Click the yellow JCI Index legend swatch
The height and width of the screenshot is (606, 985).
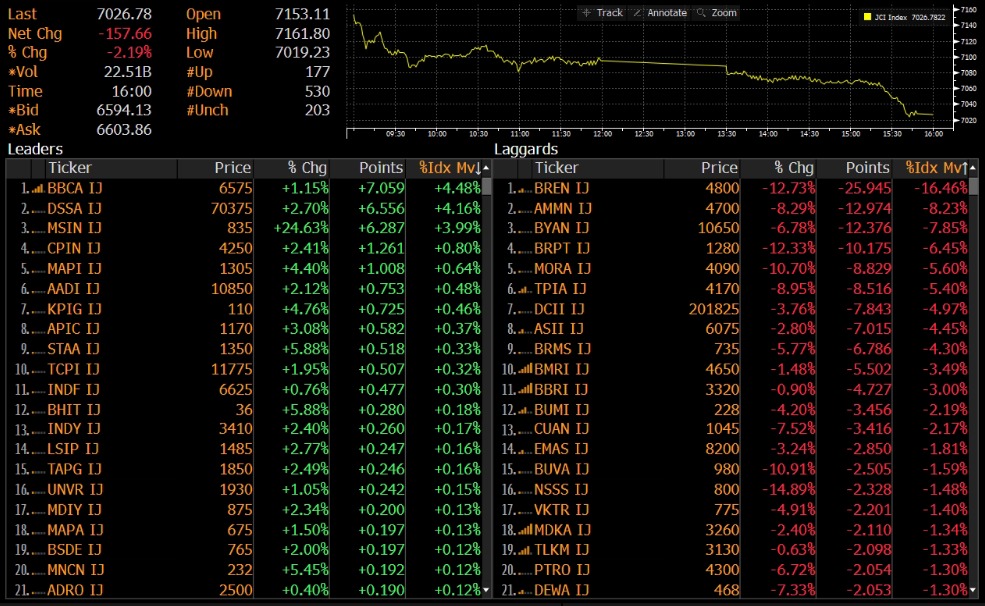(867, 16)
